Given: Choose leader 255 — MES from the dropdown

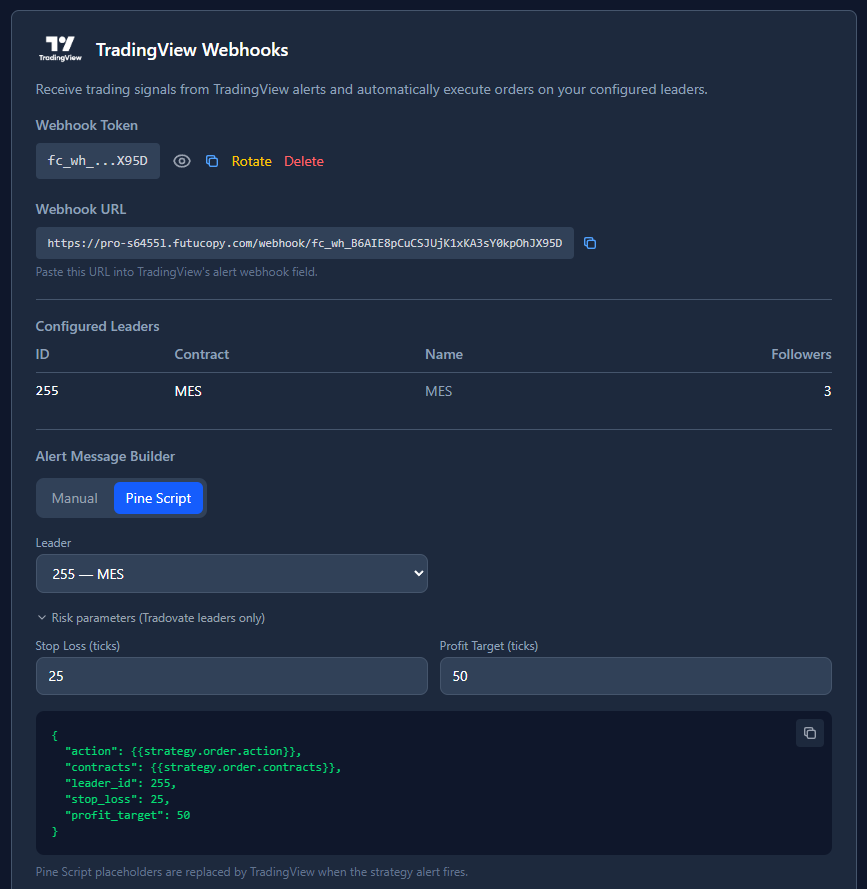Looking at the screenshot, I should coord(231,573).
